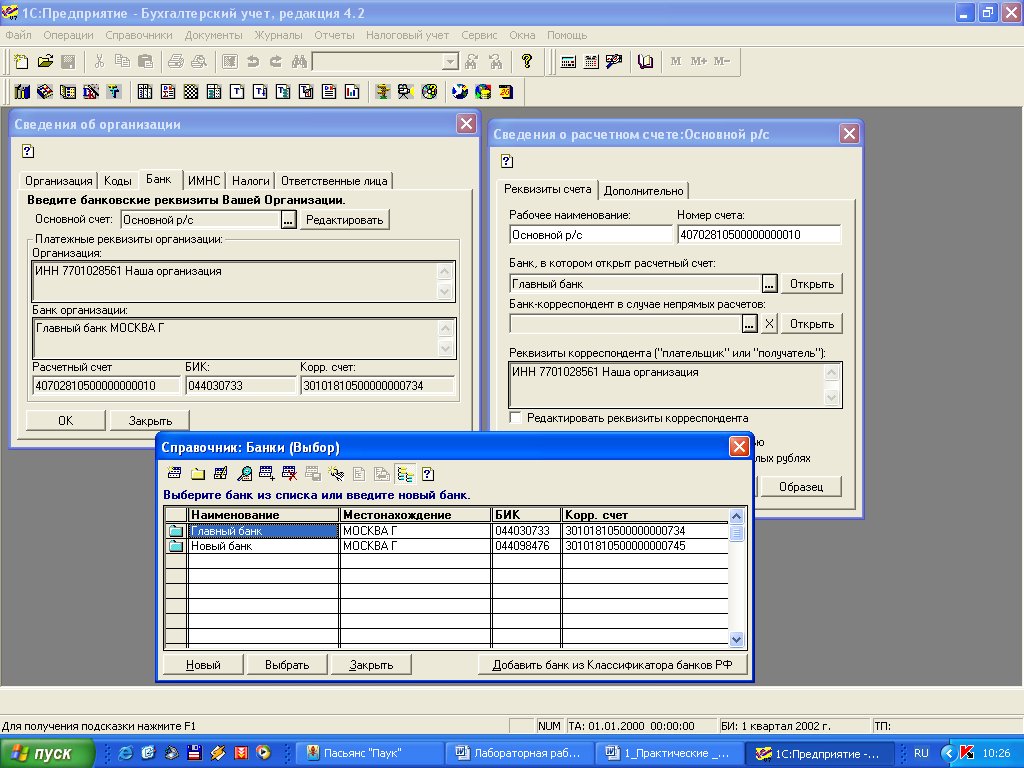Switch to the Организация tab
The width and height of the screenshot is (1024, 768).
pos(59,181)
